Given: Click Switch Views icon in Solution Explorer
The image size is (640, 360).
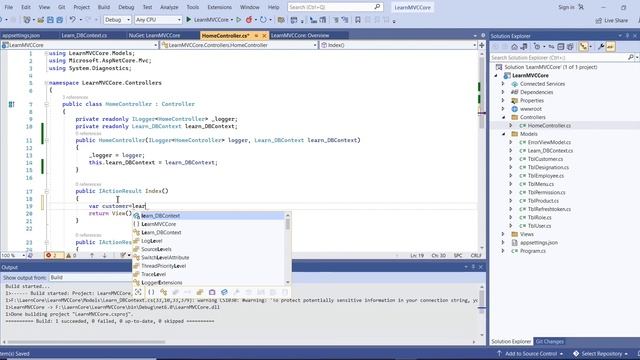Looking at the screenshot, I should click(x=524, y=47).
